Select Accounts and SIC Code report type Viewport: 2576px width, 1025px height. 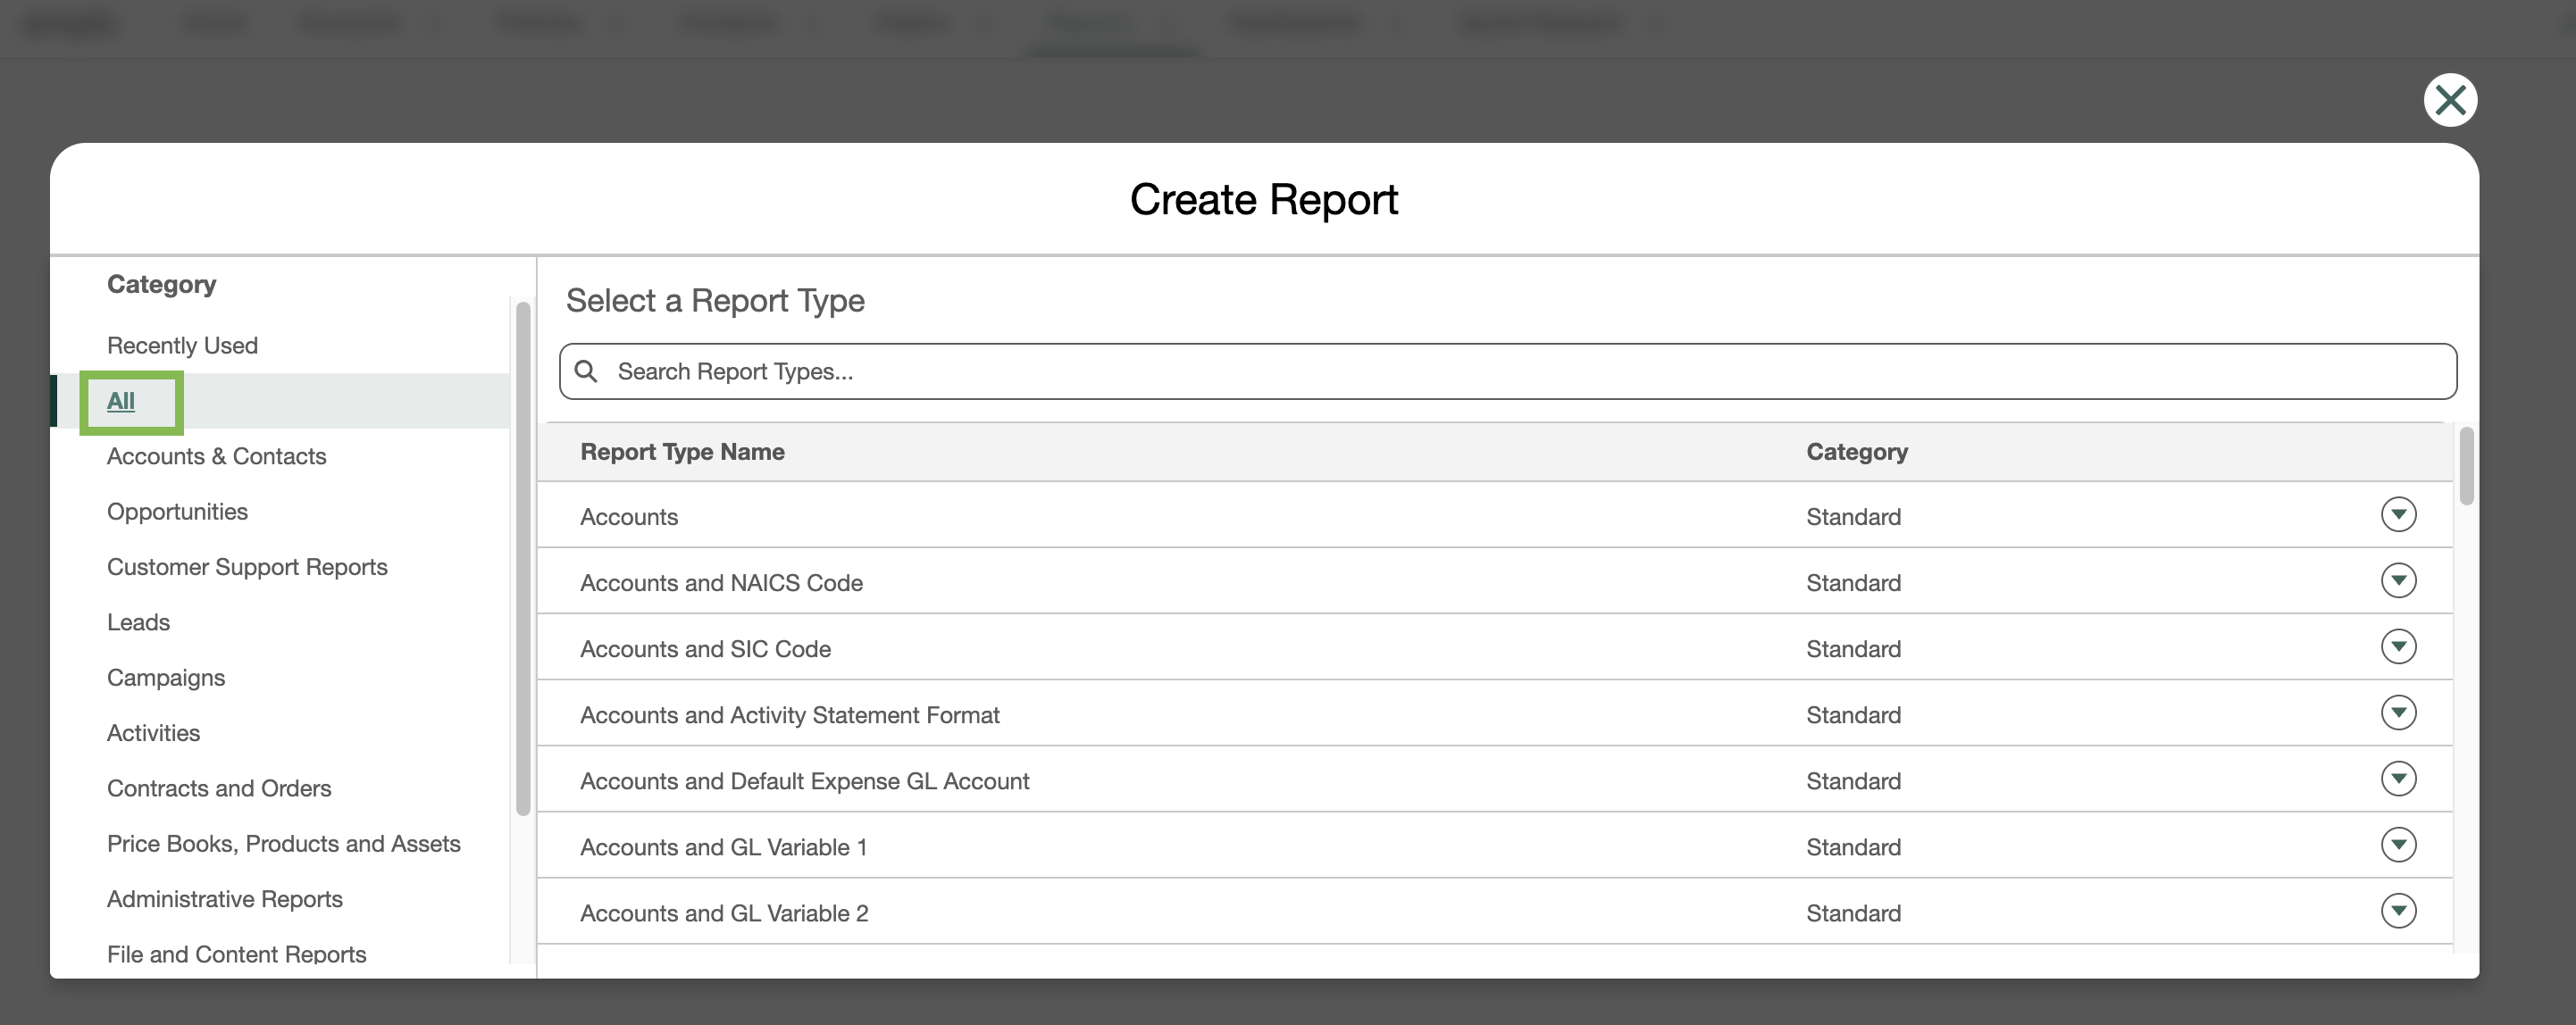pyautogui.click(x=705, y=649)
